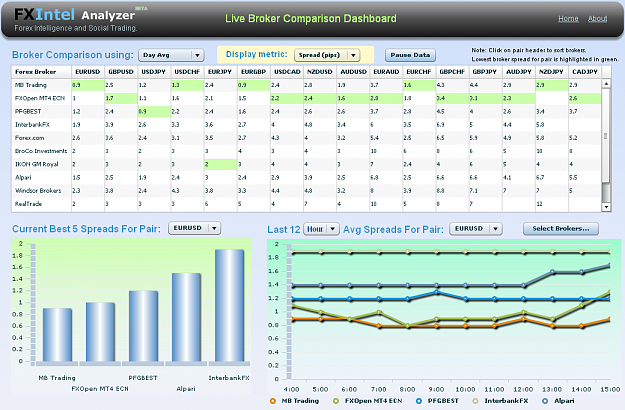Sort brokers by GBPJPY column header
Screen dimensions: 625x410
click(x=485, y=72)
